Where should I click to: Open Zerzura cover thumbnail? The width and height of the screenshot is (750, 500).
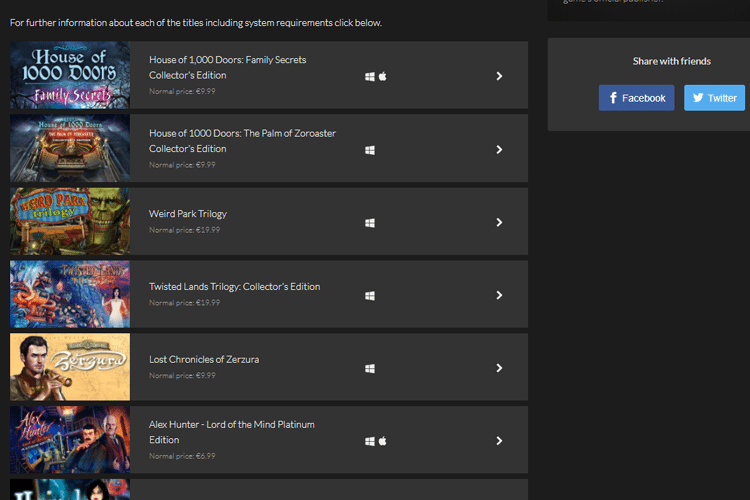click(x=70, y=367)
